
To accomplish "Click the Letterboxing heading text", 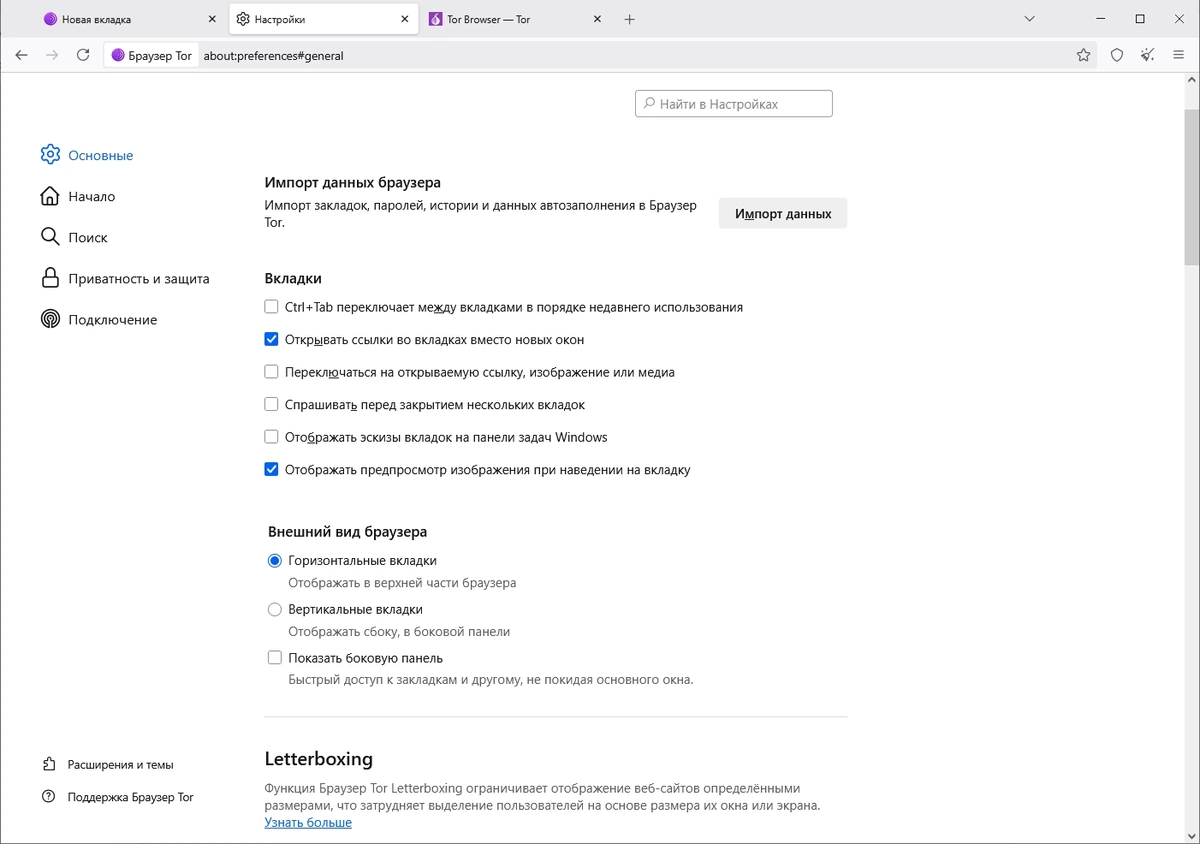I will pyautogui.click(x=318, y=758).
